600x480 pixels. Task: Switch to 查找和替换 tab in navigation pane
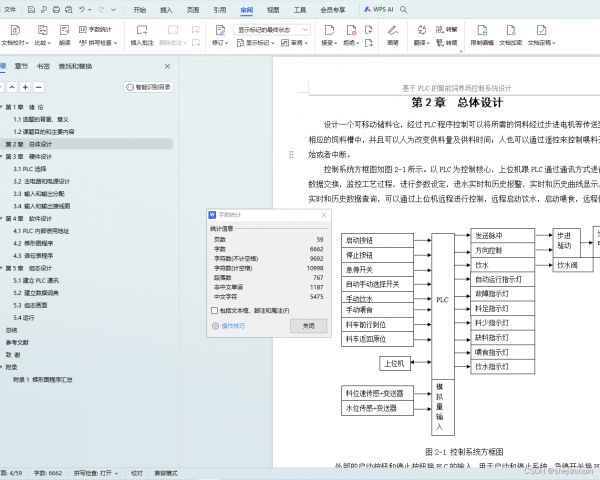pyautogui.click(x=75, y=66)
